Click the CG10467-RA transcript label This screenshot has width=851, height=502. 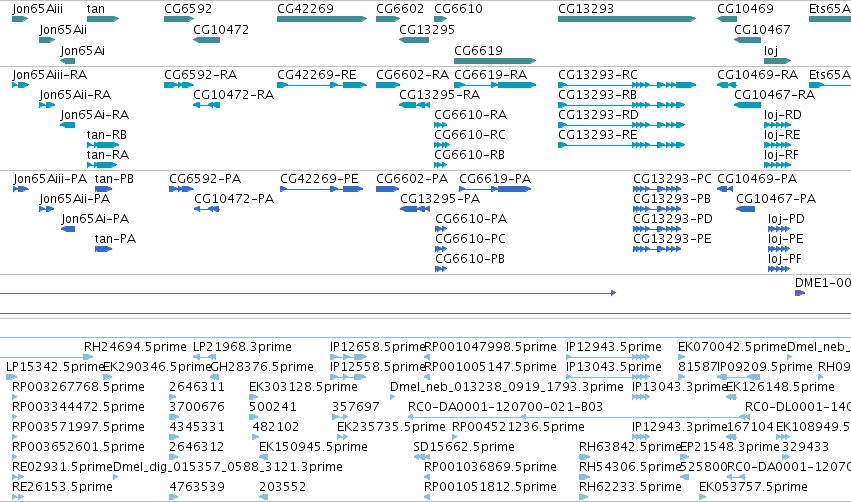774,95
